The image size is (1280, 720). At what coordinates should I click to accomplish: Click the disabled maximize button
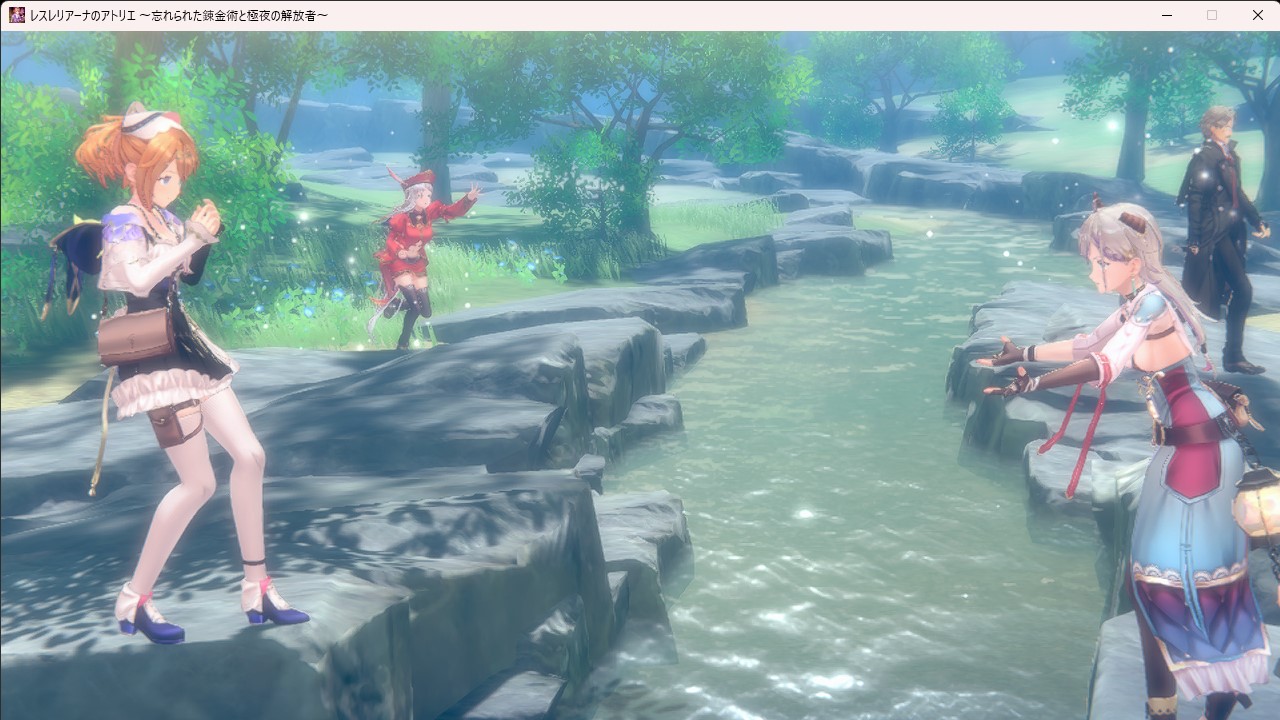[x=1212, y=15]
